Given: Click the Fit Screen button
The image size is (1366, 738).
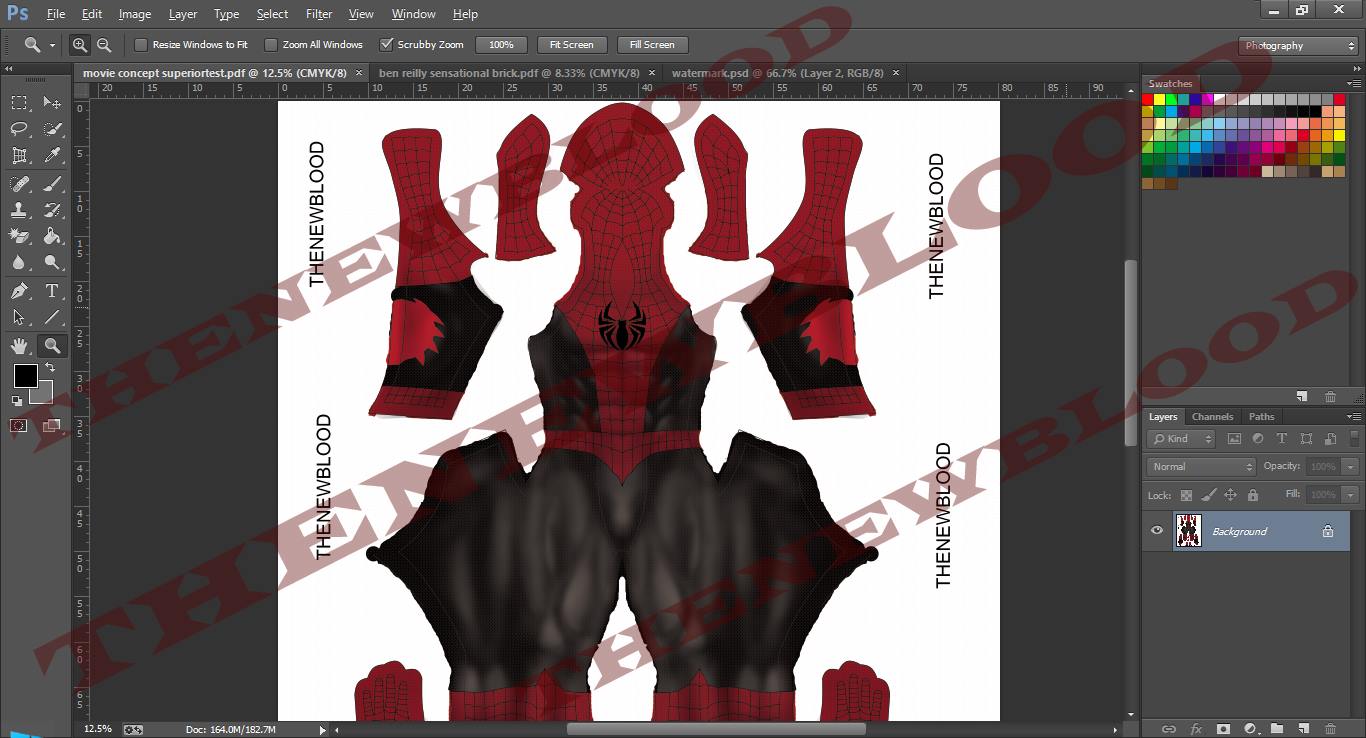Looking at the screenshot, I should tap(572, 45).
